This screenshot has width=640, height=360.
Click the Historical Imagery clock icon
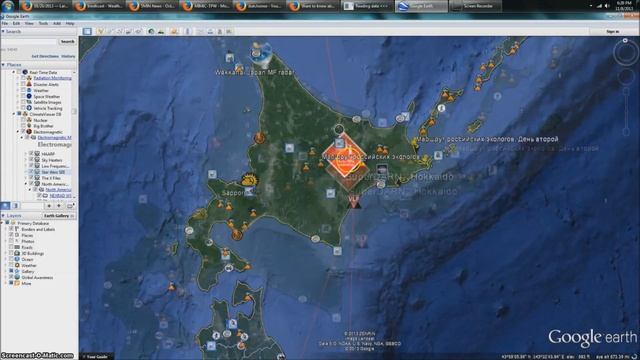click(x=151, y=31)
